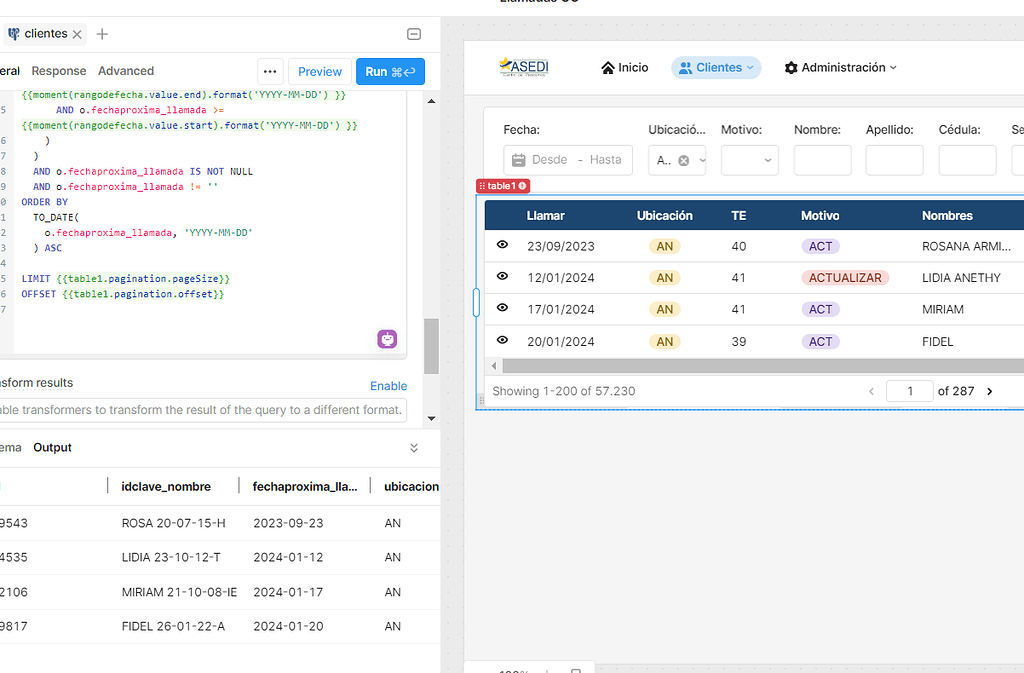Image resolution: width=1024 pixels, height=673 pixels.
Task: Collapse the output panel with double chevron
Action: point(414,448)
